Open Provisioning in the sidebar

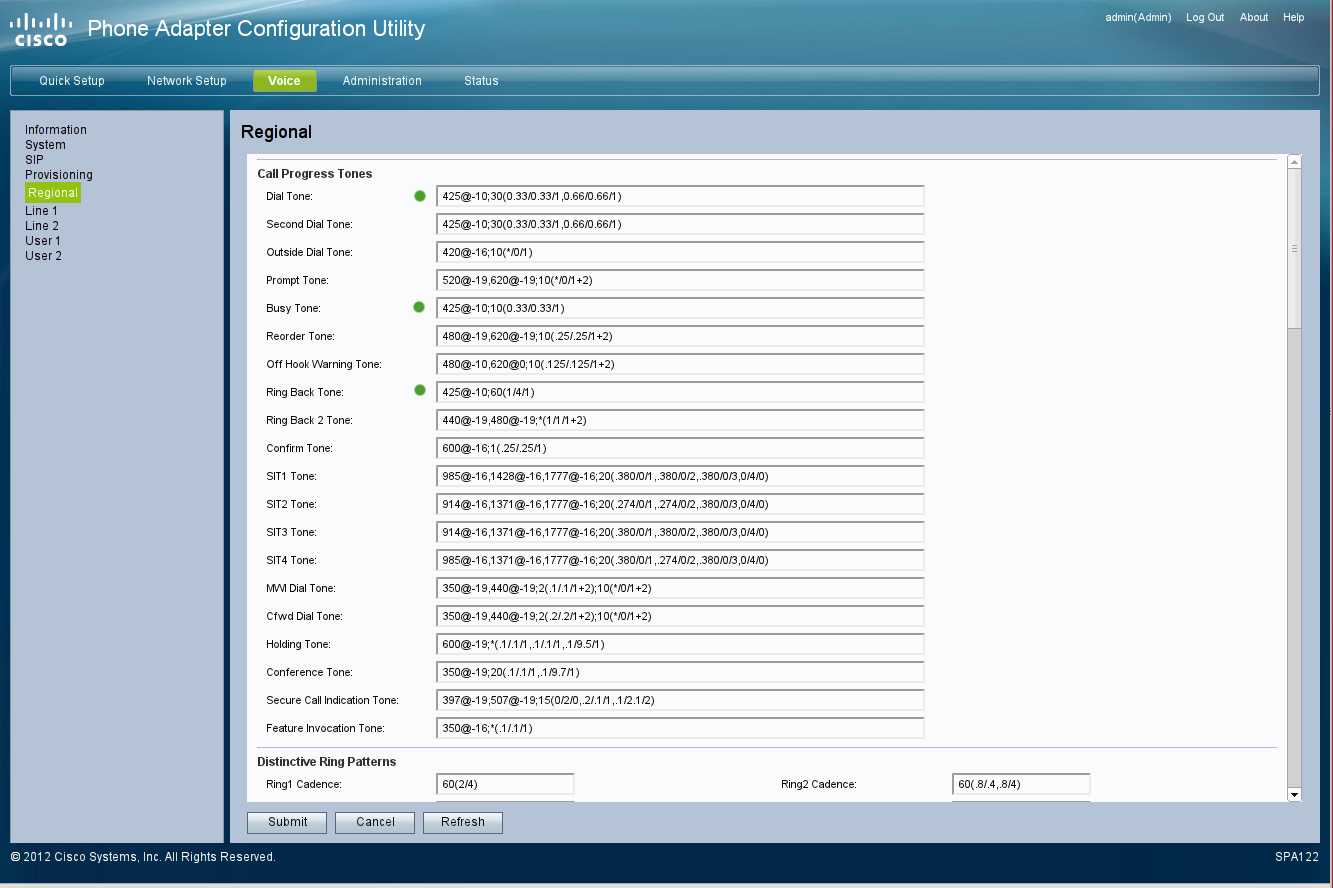tap(59, 175)
